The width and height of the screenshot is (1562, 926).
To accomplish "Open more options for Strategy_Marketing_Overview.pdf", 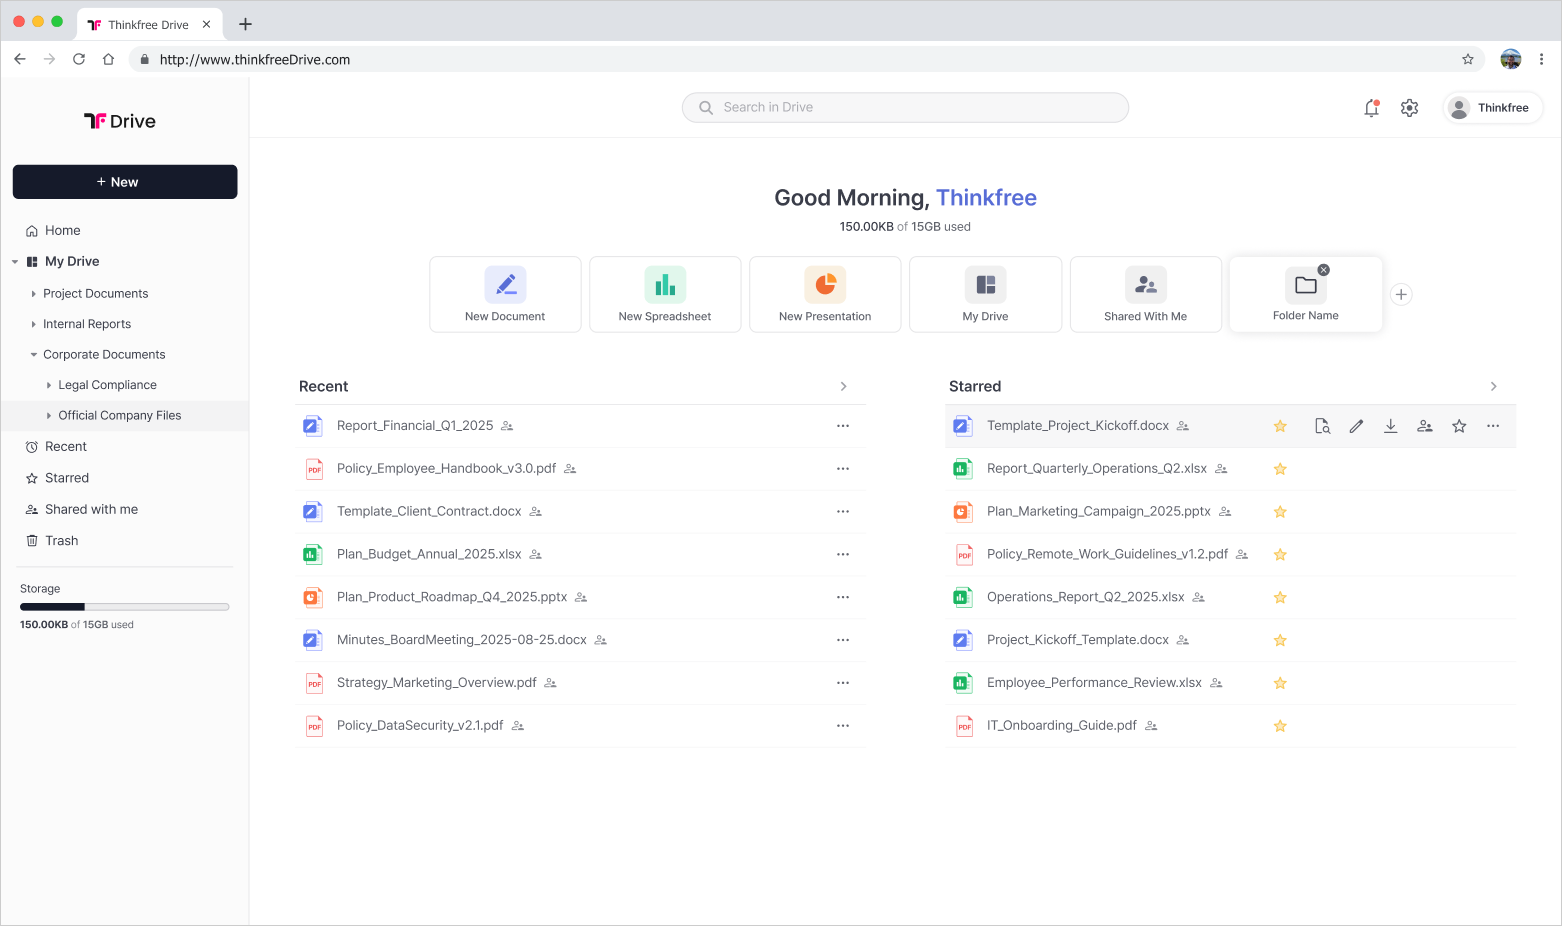I will point(843,683).
